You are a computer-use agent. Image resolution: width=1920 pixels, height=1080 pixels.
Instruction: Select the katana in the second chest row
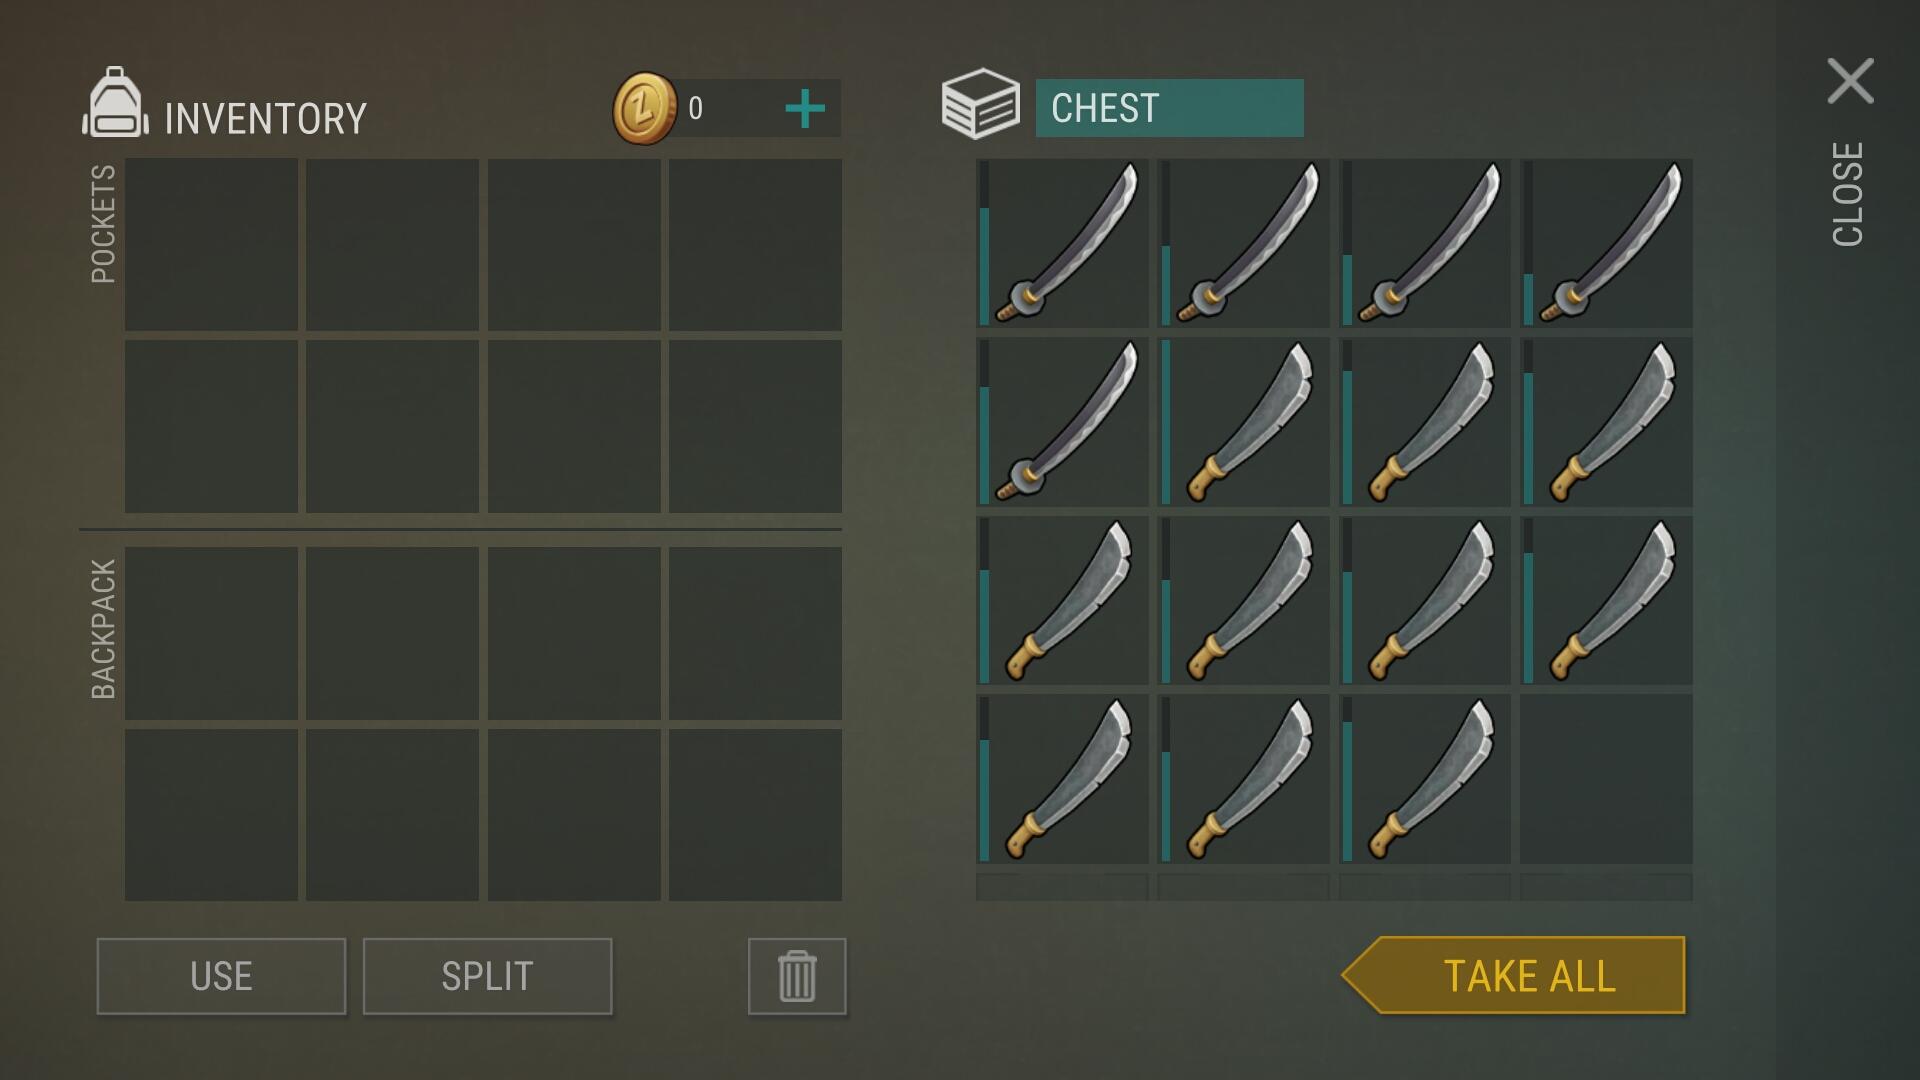pyautogui.click(x=1062, y=422)
